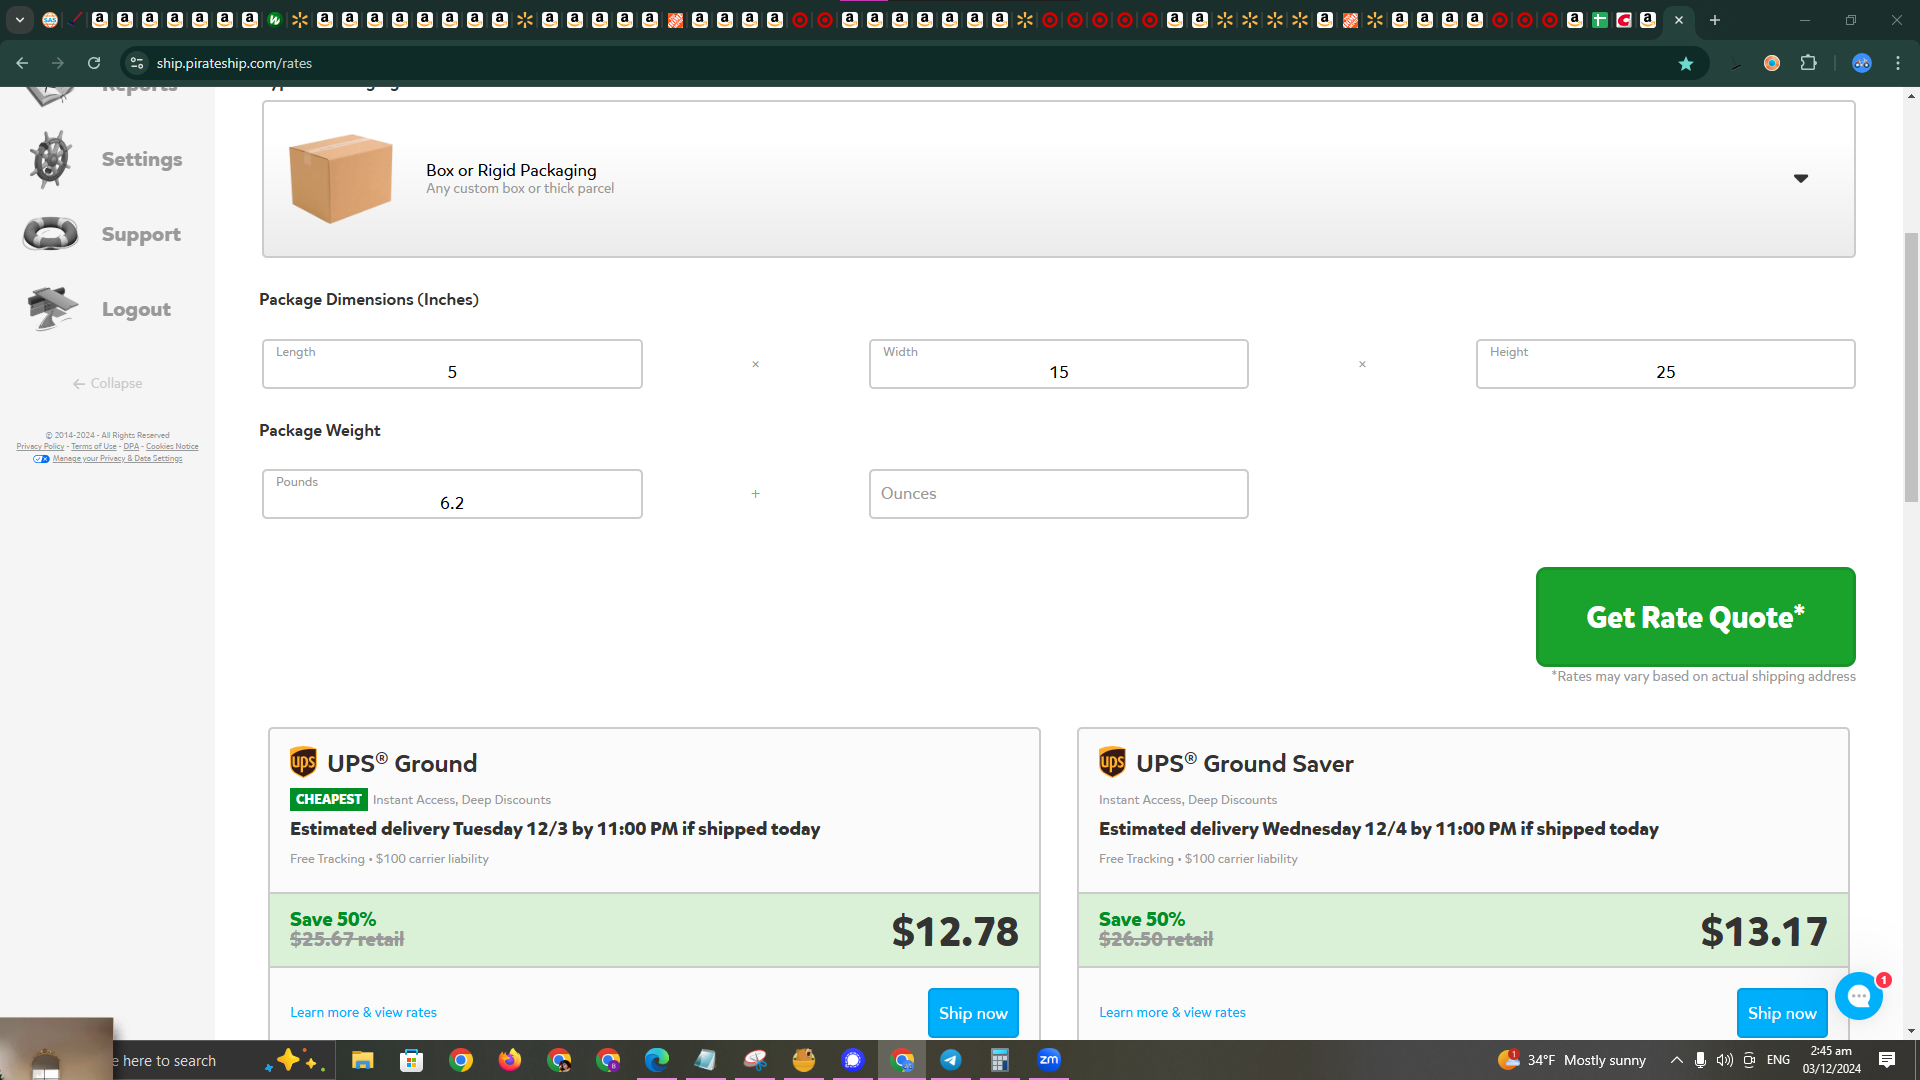Reload the page with the refresh icon
Image resolution: width=1920 pixels, height=1080 pixels.
tap(94, 63)
